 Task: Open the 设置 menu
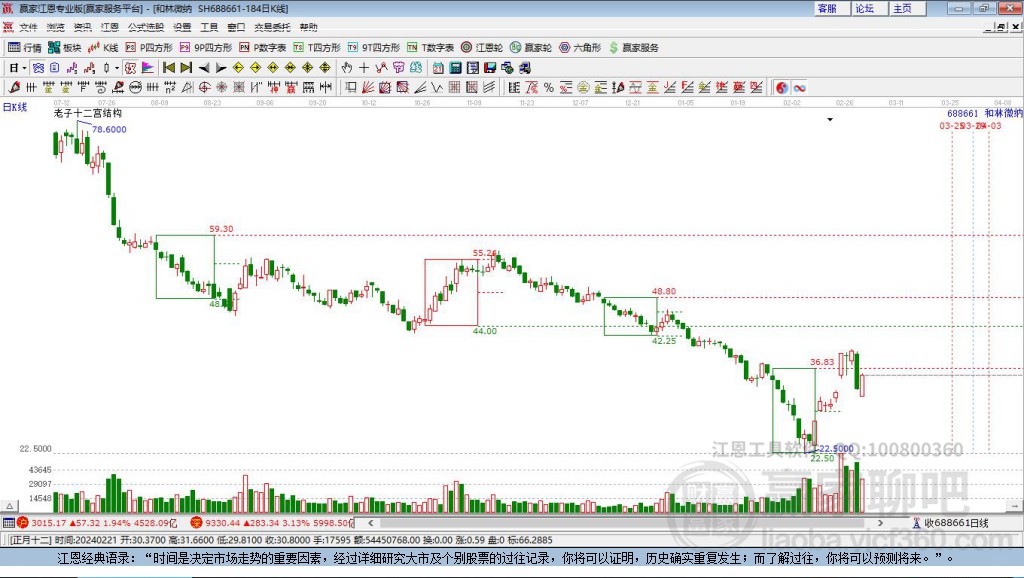point(182,27)
